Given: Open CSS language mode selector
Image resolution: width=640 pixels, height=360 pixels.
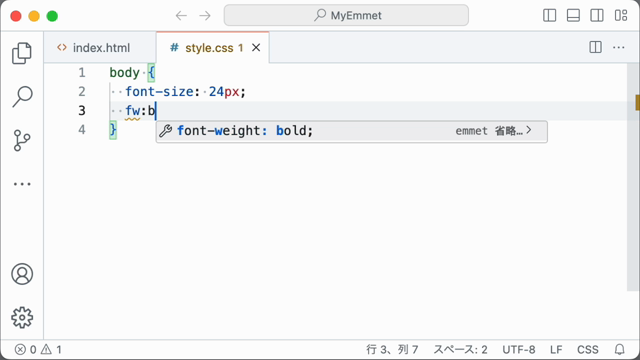Looking at the screenshot, I should 588,349.
